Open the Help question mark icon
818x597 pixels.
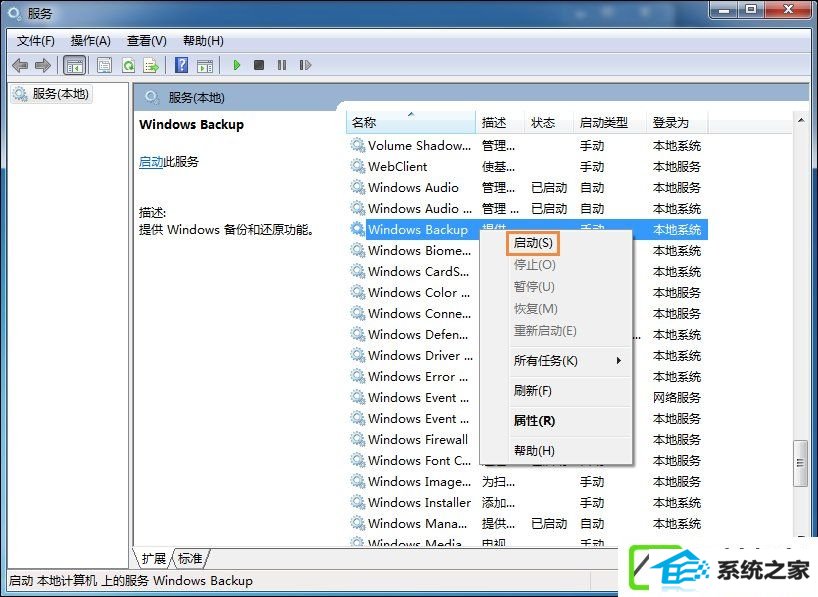(x=182, y=65)
